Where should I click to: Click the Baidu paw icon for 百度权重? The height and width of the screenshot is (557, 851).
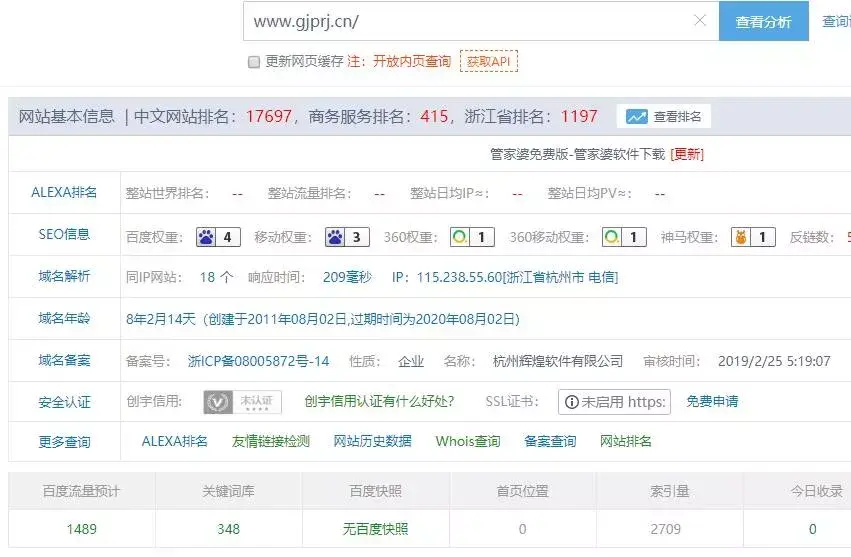[206, 237]
